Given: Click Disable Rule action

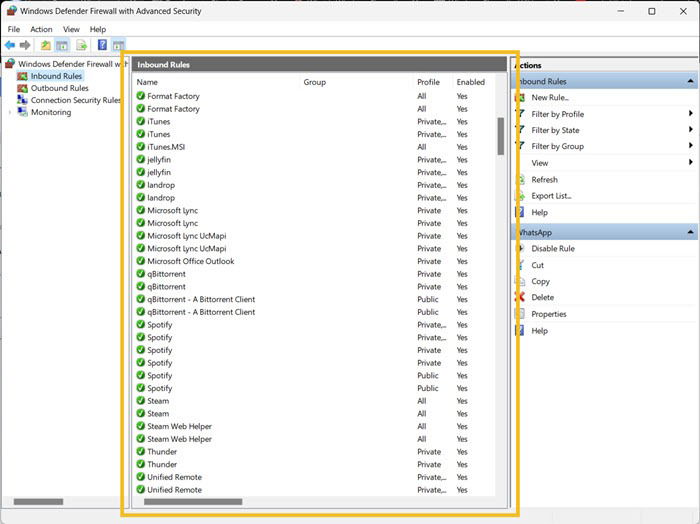Looking at the screenshot, I should [x=553, y=249].
